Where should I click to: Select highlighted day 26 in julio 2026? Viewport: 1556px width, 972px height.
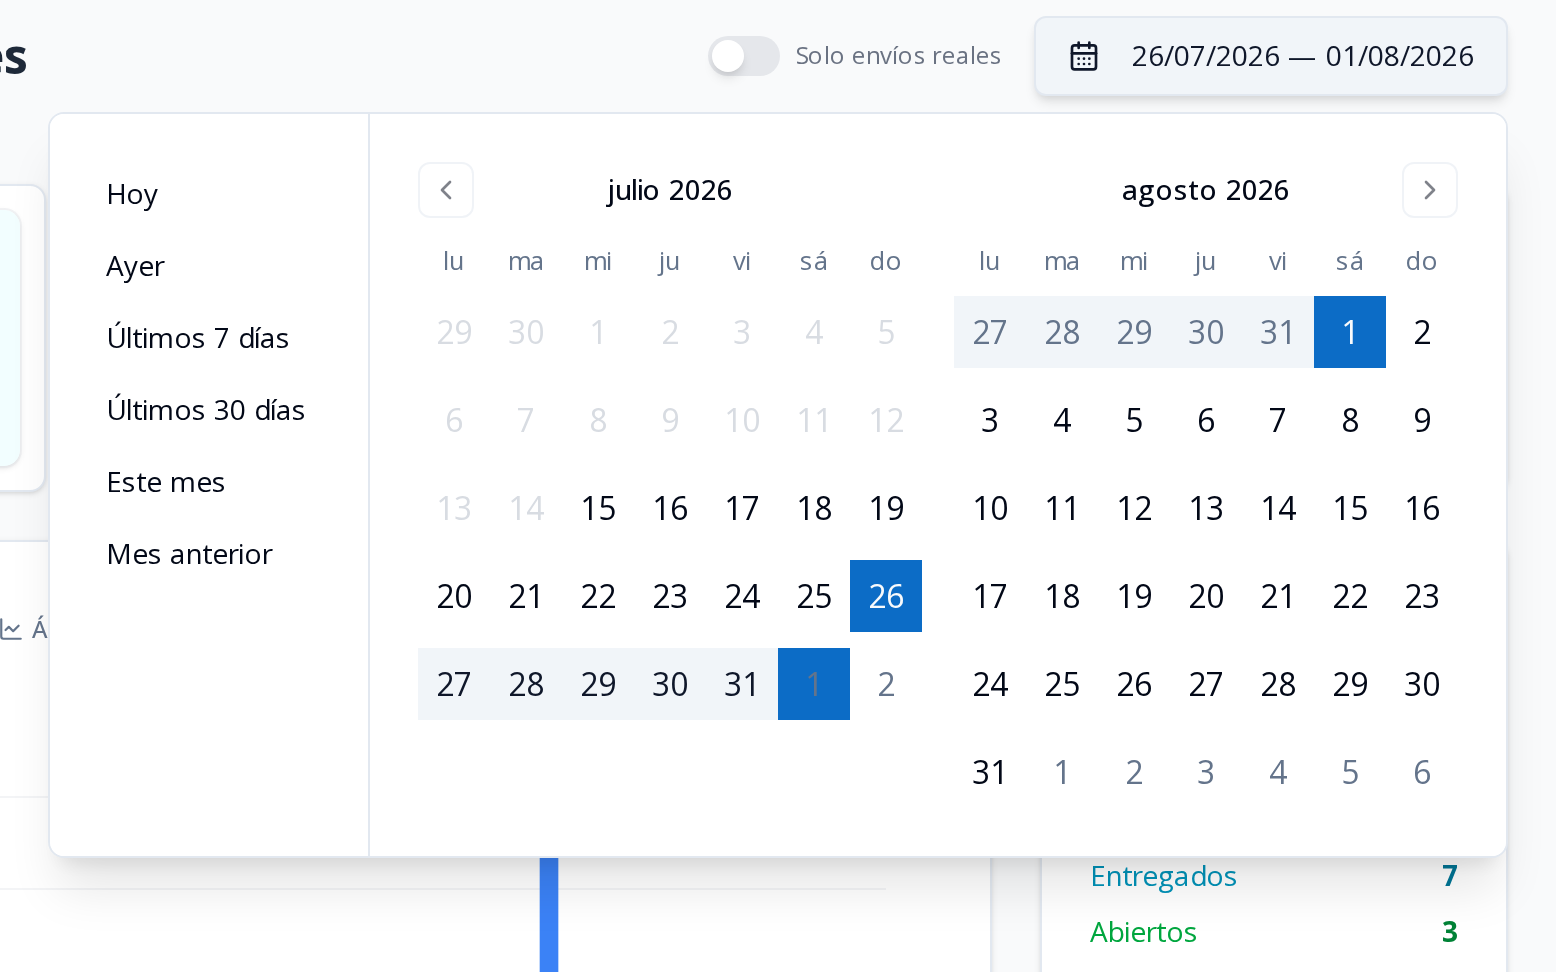(886, 596)
